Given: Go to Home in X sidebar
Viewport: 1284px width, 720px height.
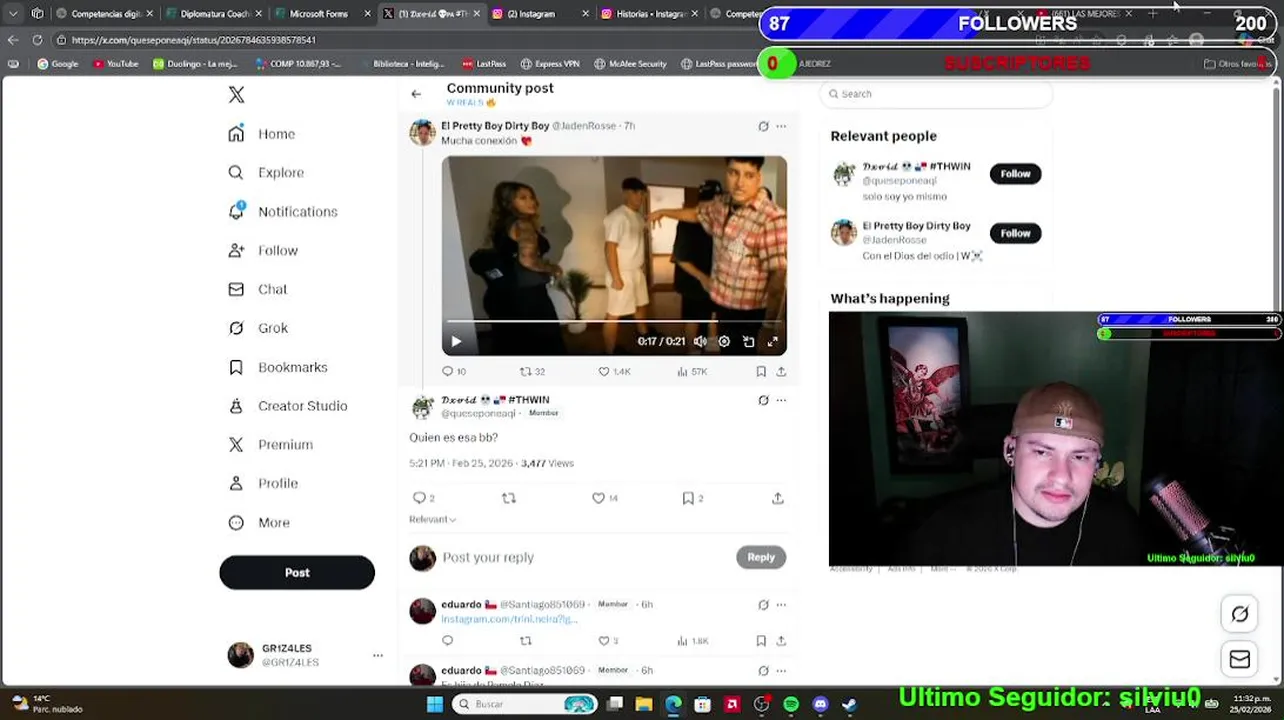Looking at the screenshot, I should [x=262, y=134].
